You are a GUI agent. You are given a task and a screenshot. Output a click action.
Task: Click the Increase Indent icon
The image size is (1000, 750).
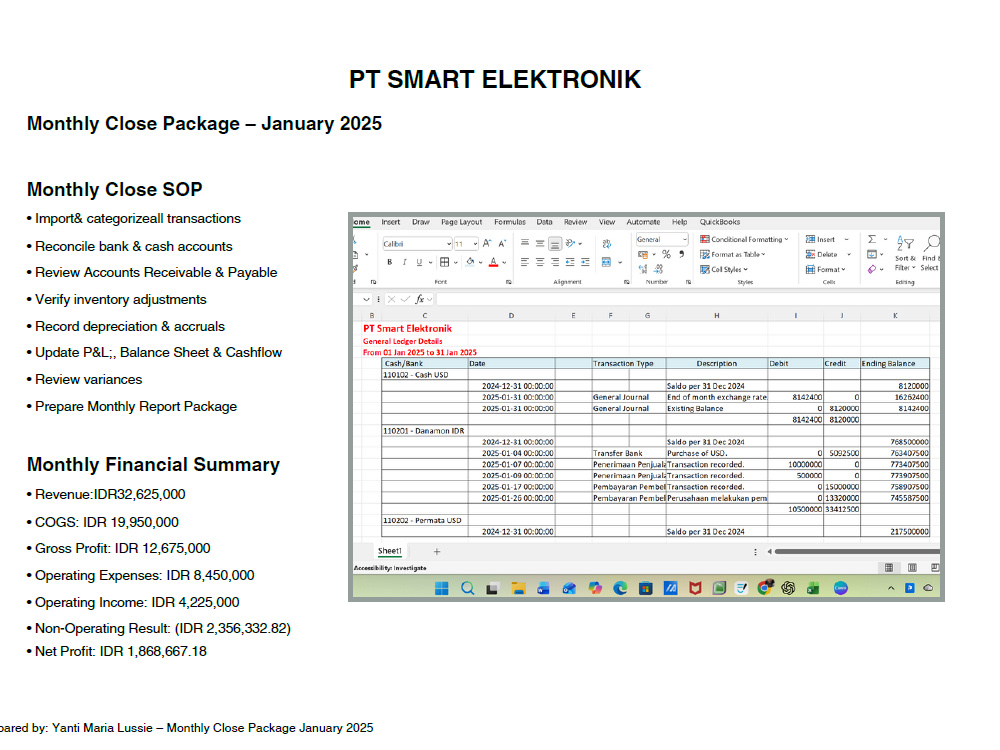pyautogui.click(x=585, y=262)
